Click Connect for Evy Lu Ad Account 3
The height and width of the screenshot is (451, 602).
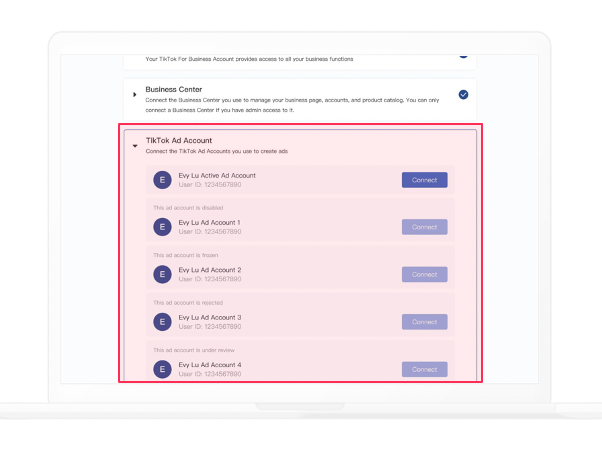pyautogui.click(x=425, y=322)
